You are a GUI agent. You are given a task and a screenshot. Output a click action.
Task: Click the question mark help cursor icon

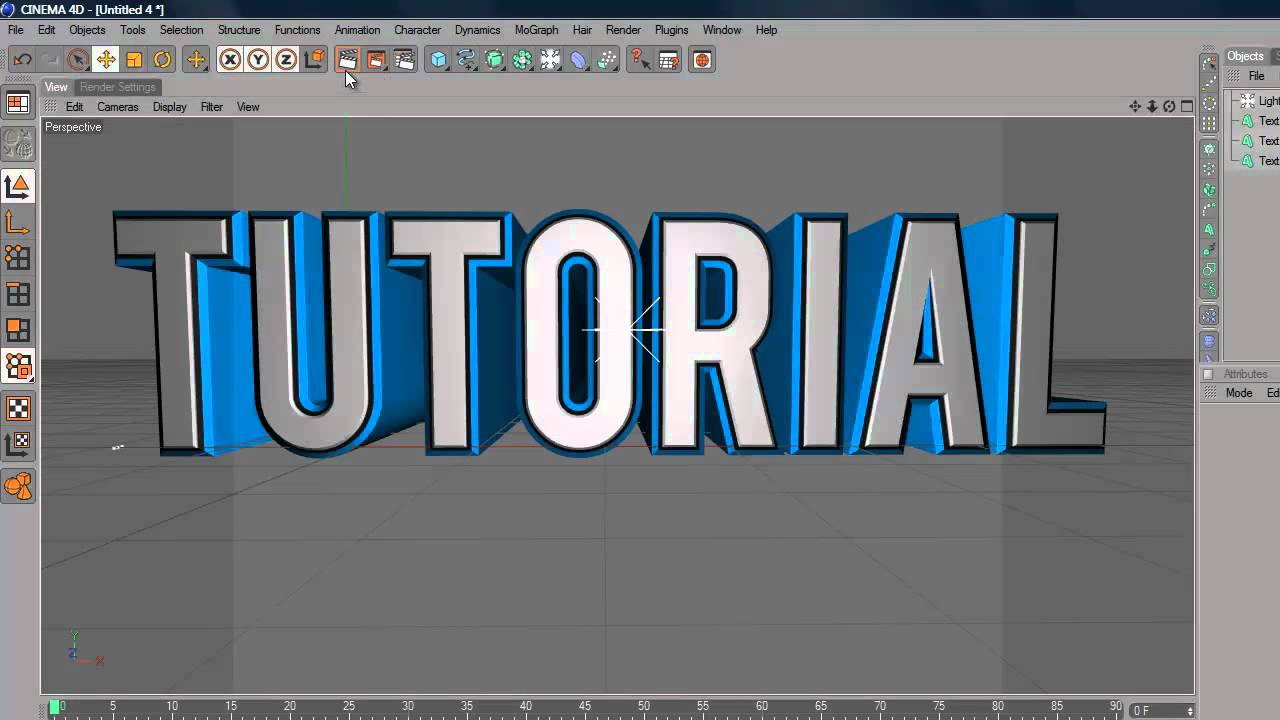coord(640,60)
